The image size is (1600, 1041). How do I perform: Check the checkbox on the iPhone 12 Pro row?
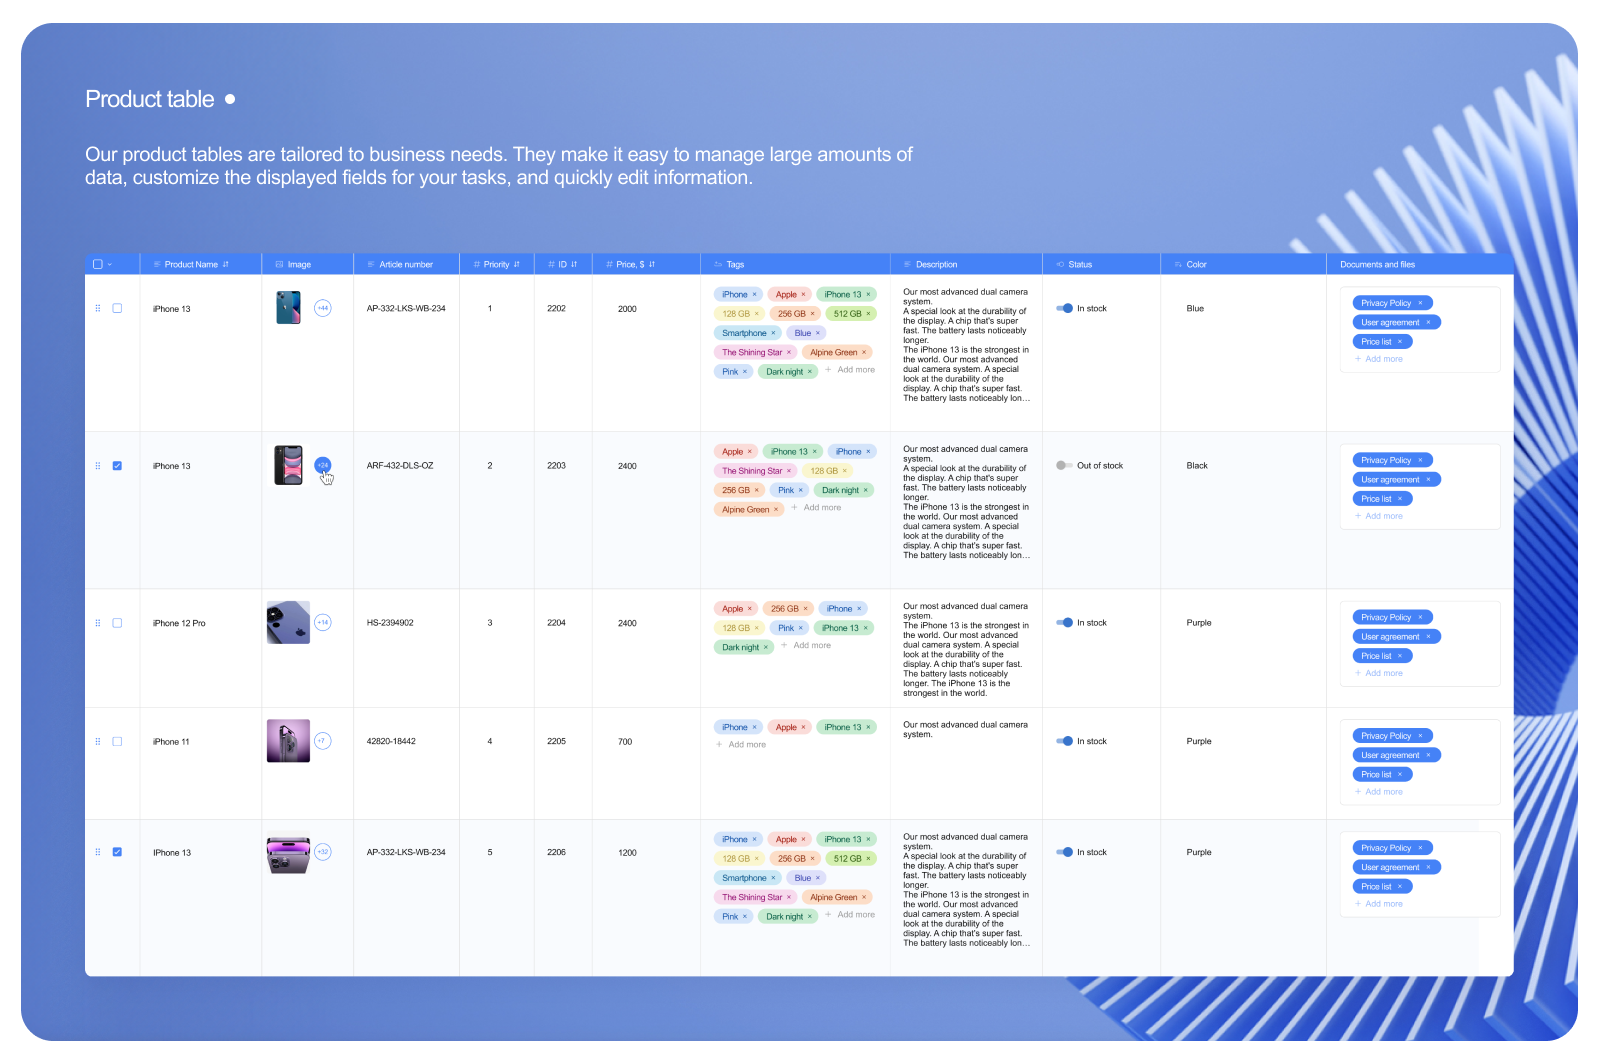[x=117, y=622]
